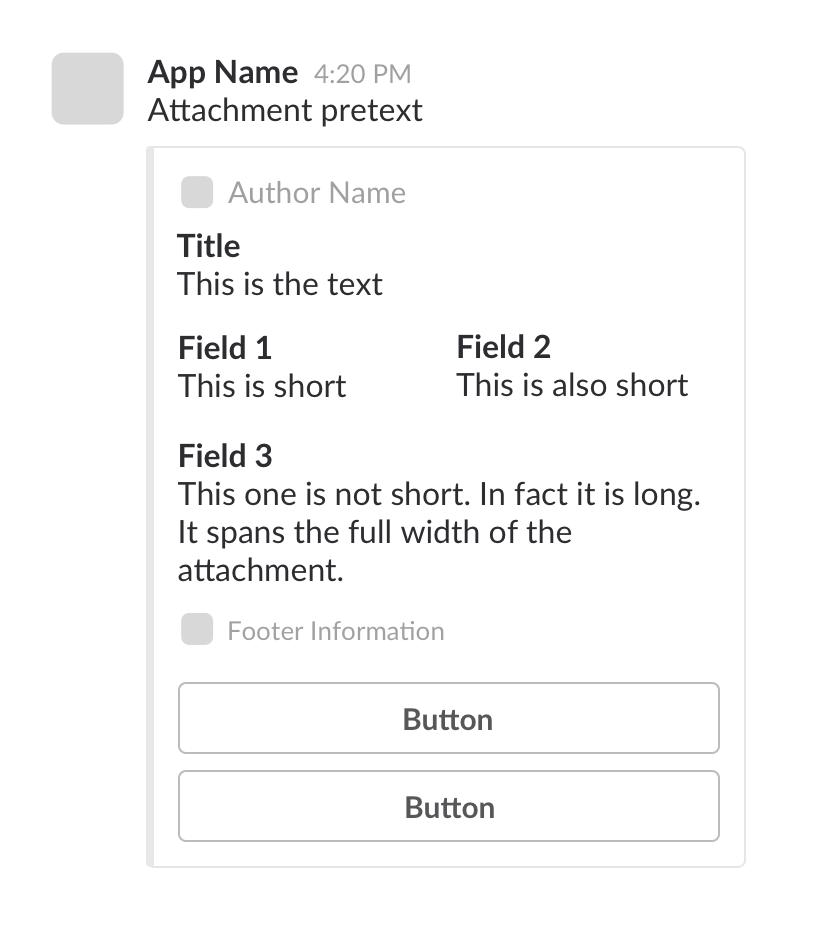Select the 'This is the text' body line
This screenshot has height=952, width=834.
click(x=280, y=284)
